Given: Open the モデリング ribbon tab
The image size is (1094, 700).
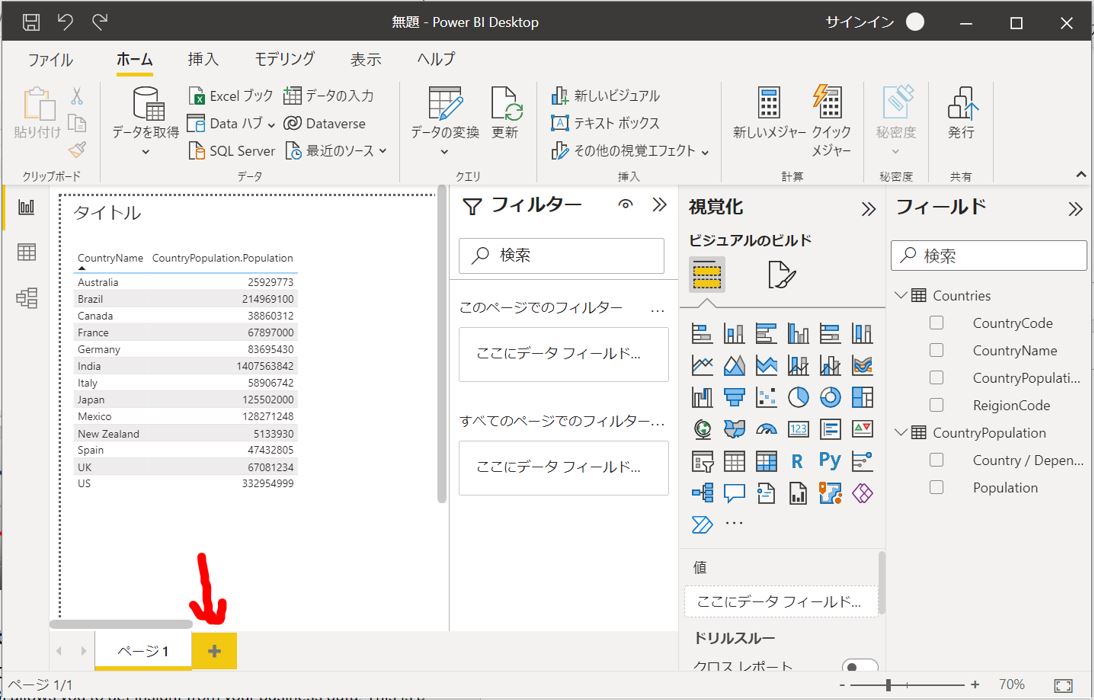Looking at the screenshot, I should [285, 59].
